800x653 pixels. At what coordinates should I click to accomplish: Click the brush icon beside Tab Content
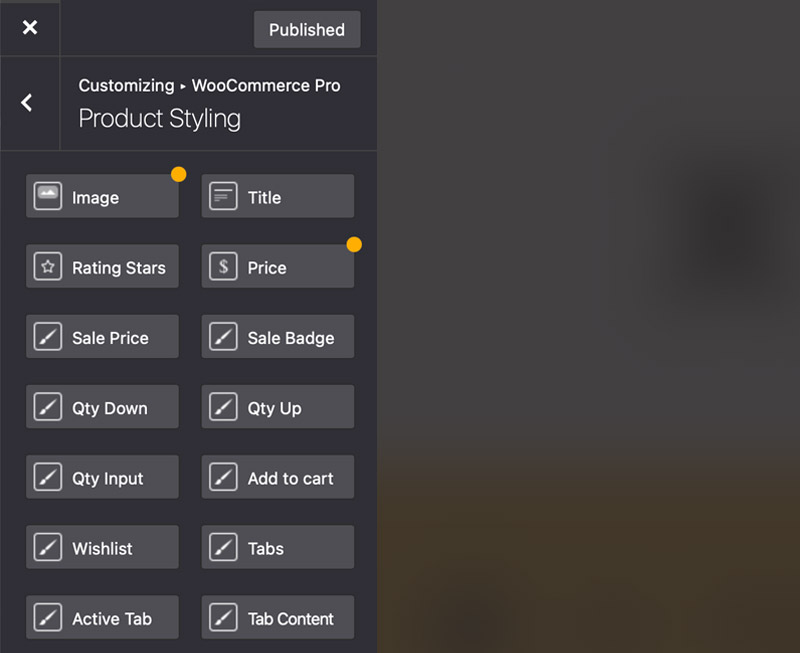(223, 618)
